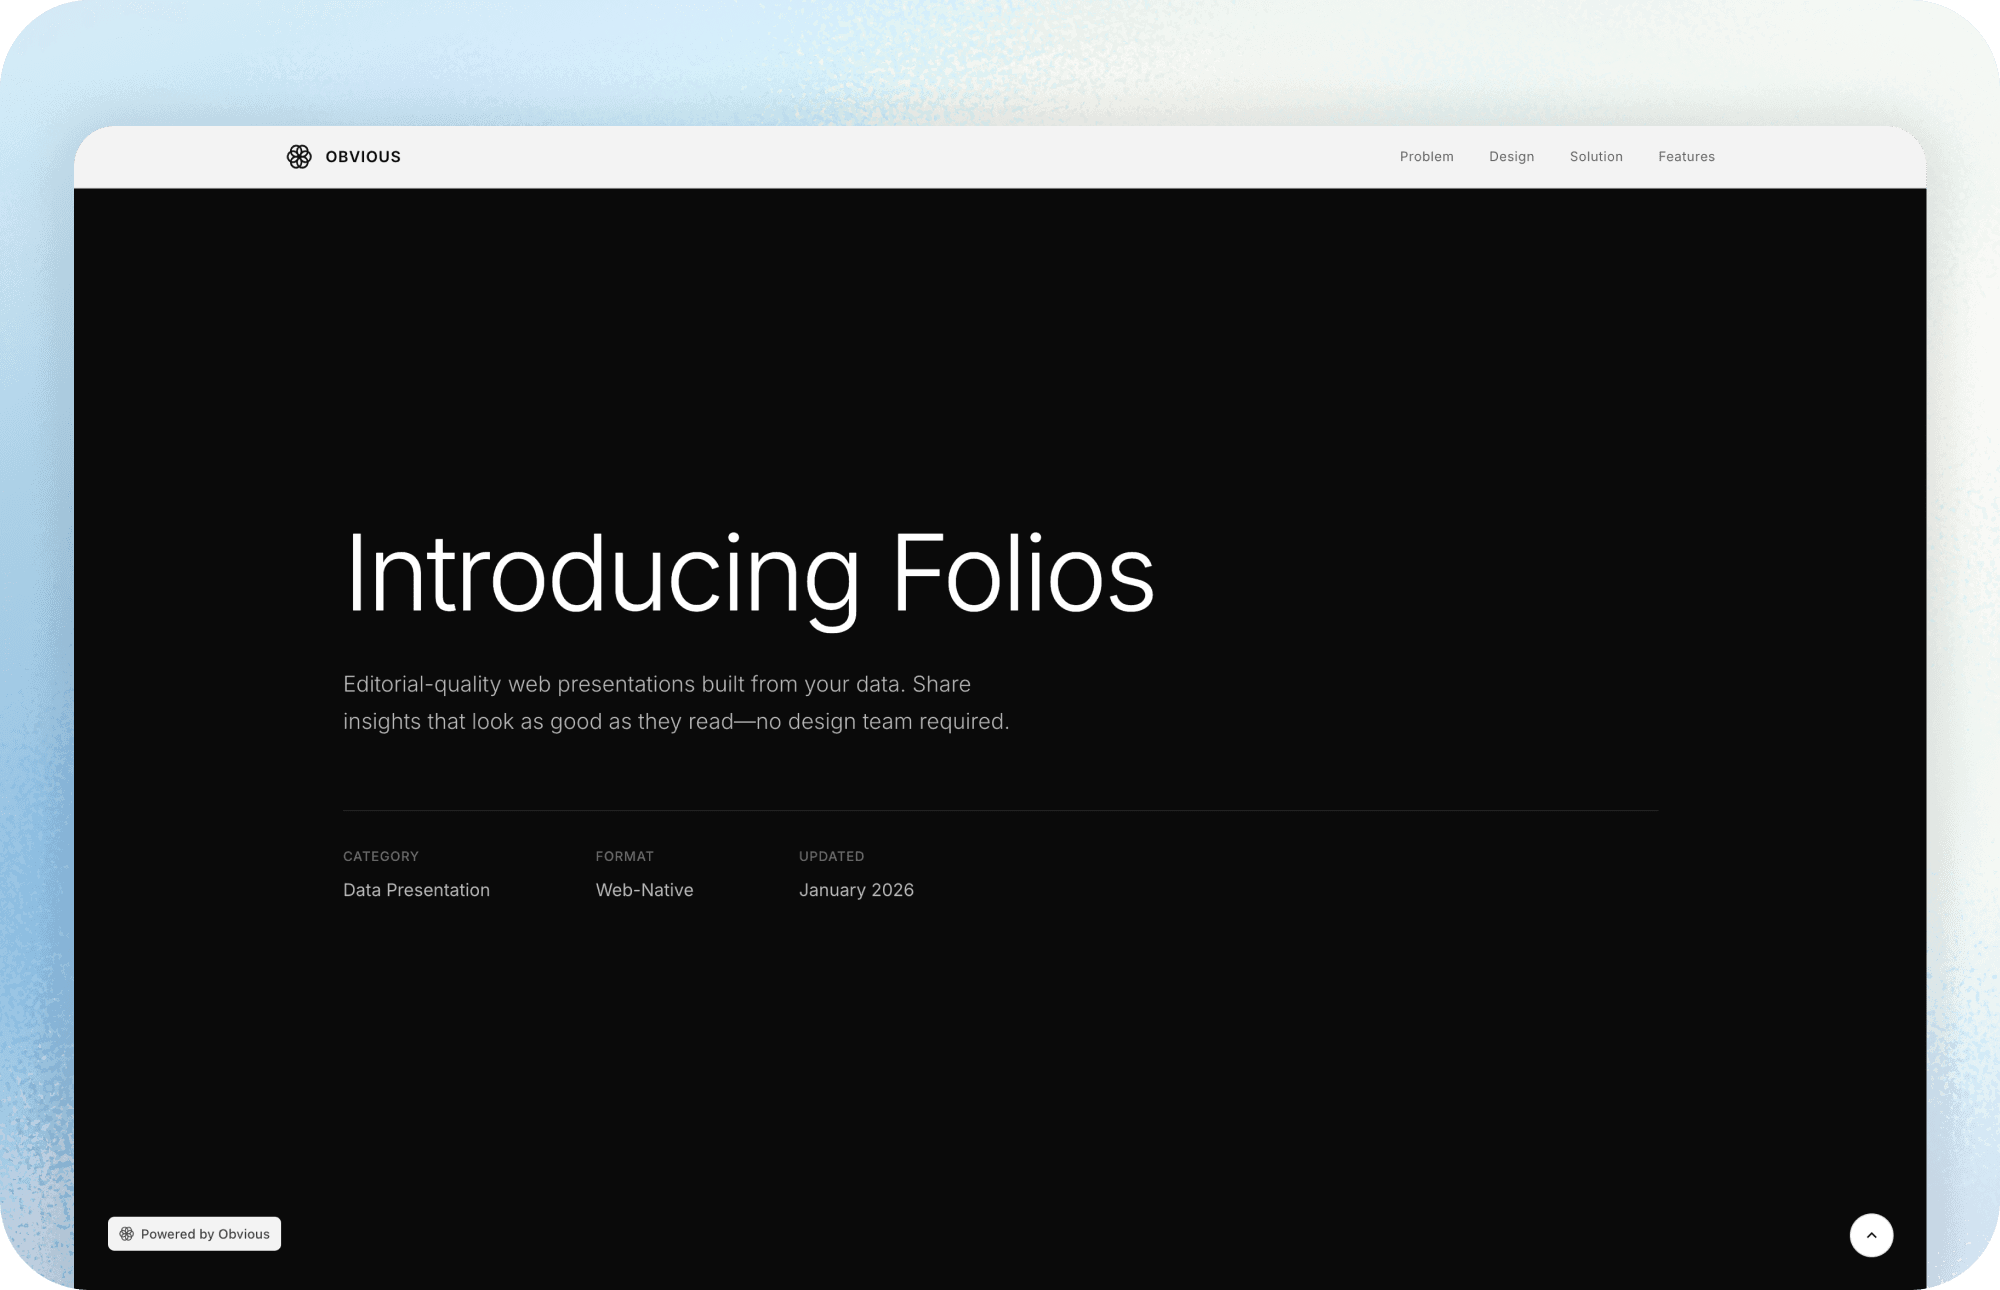Viewport: 2000px width, 1290px height.
Task: Jump to the Solution section
Action: click(x=1596, y=157)
